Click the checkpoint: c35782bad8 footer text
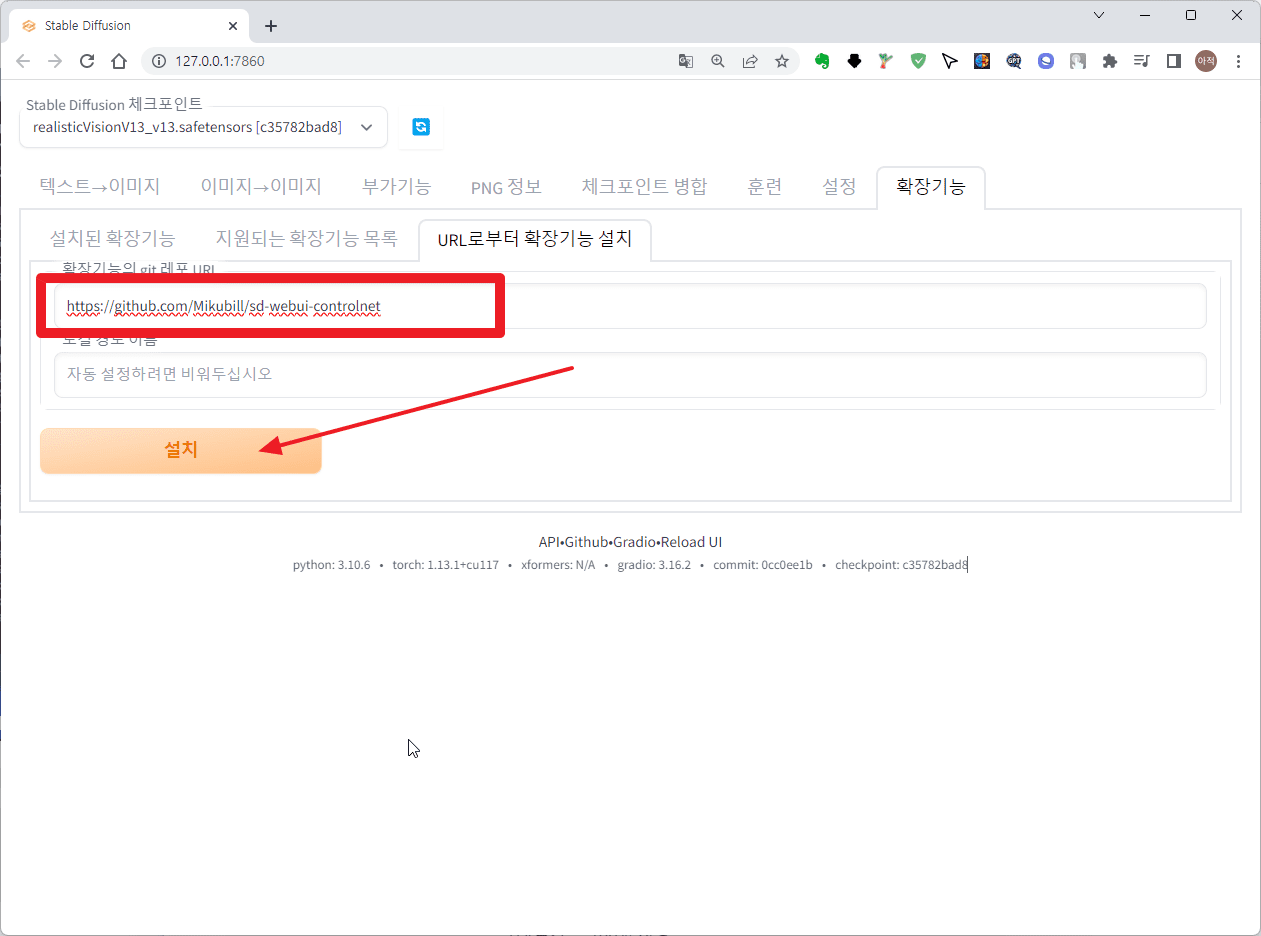Viewport: 1261px width, 936px height. pyautogui.click(x=901, y=565)
